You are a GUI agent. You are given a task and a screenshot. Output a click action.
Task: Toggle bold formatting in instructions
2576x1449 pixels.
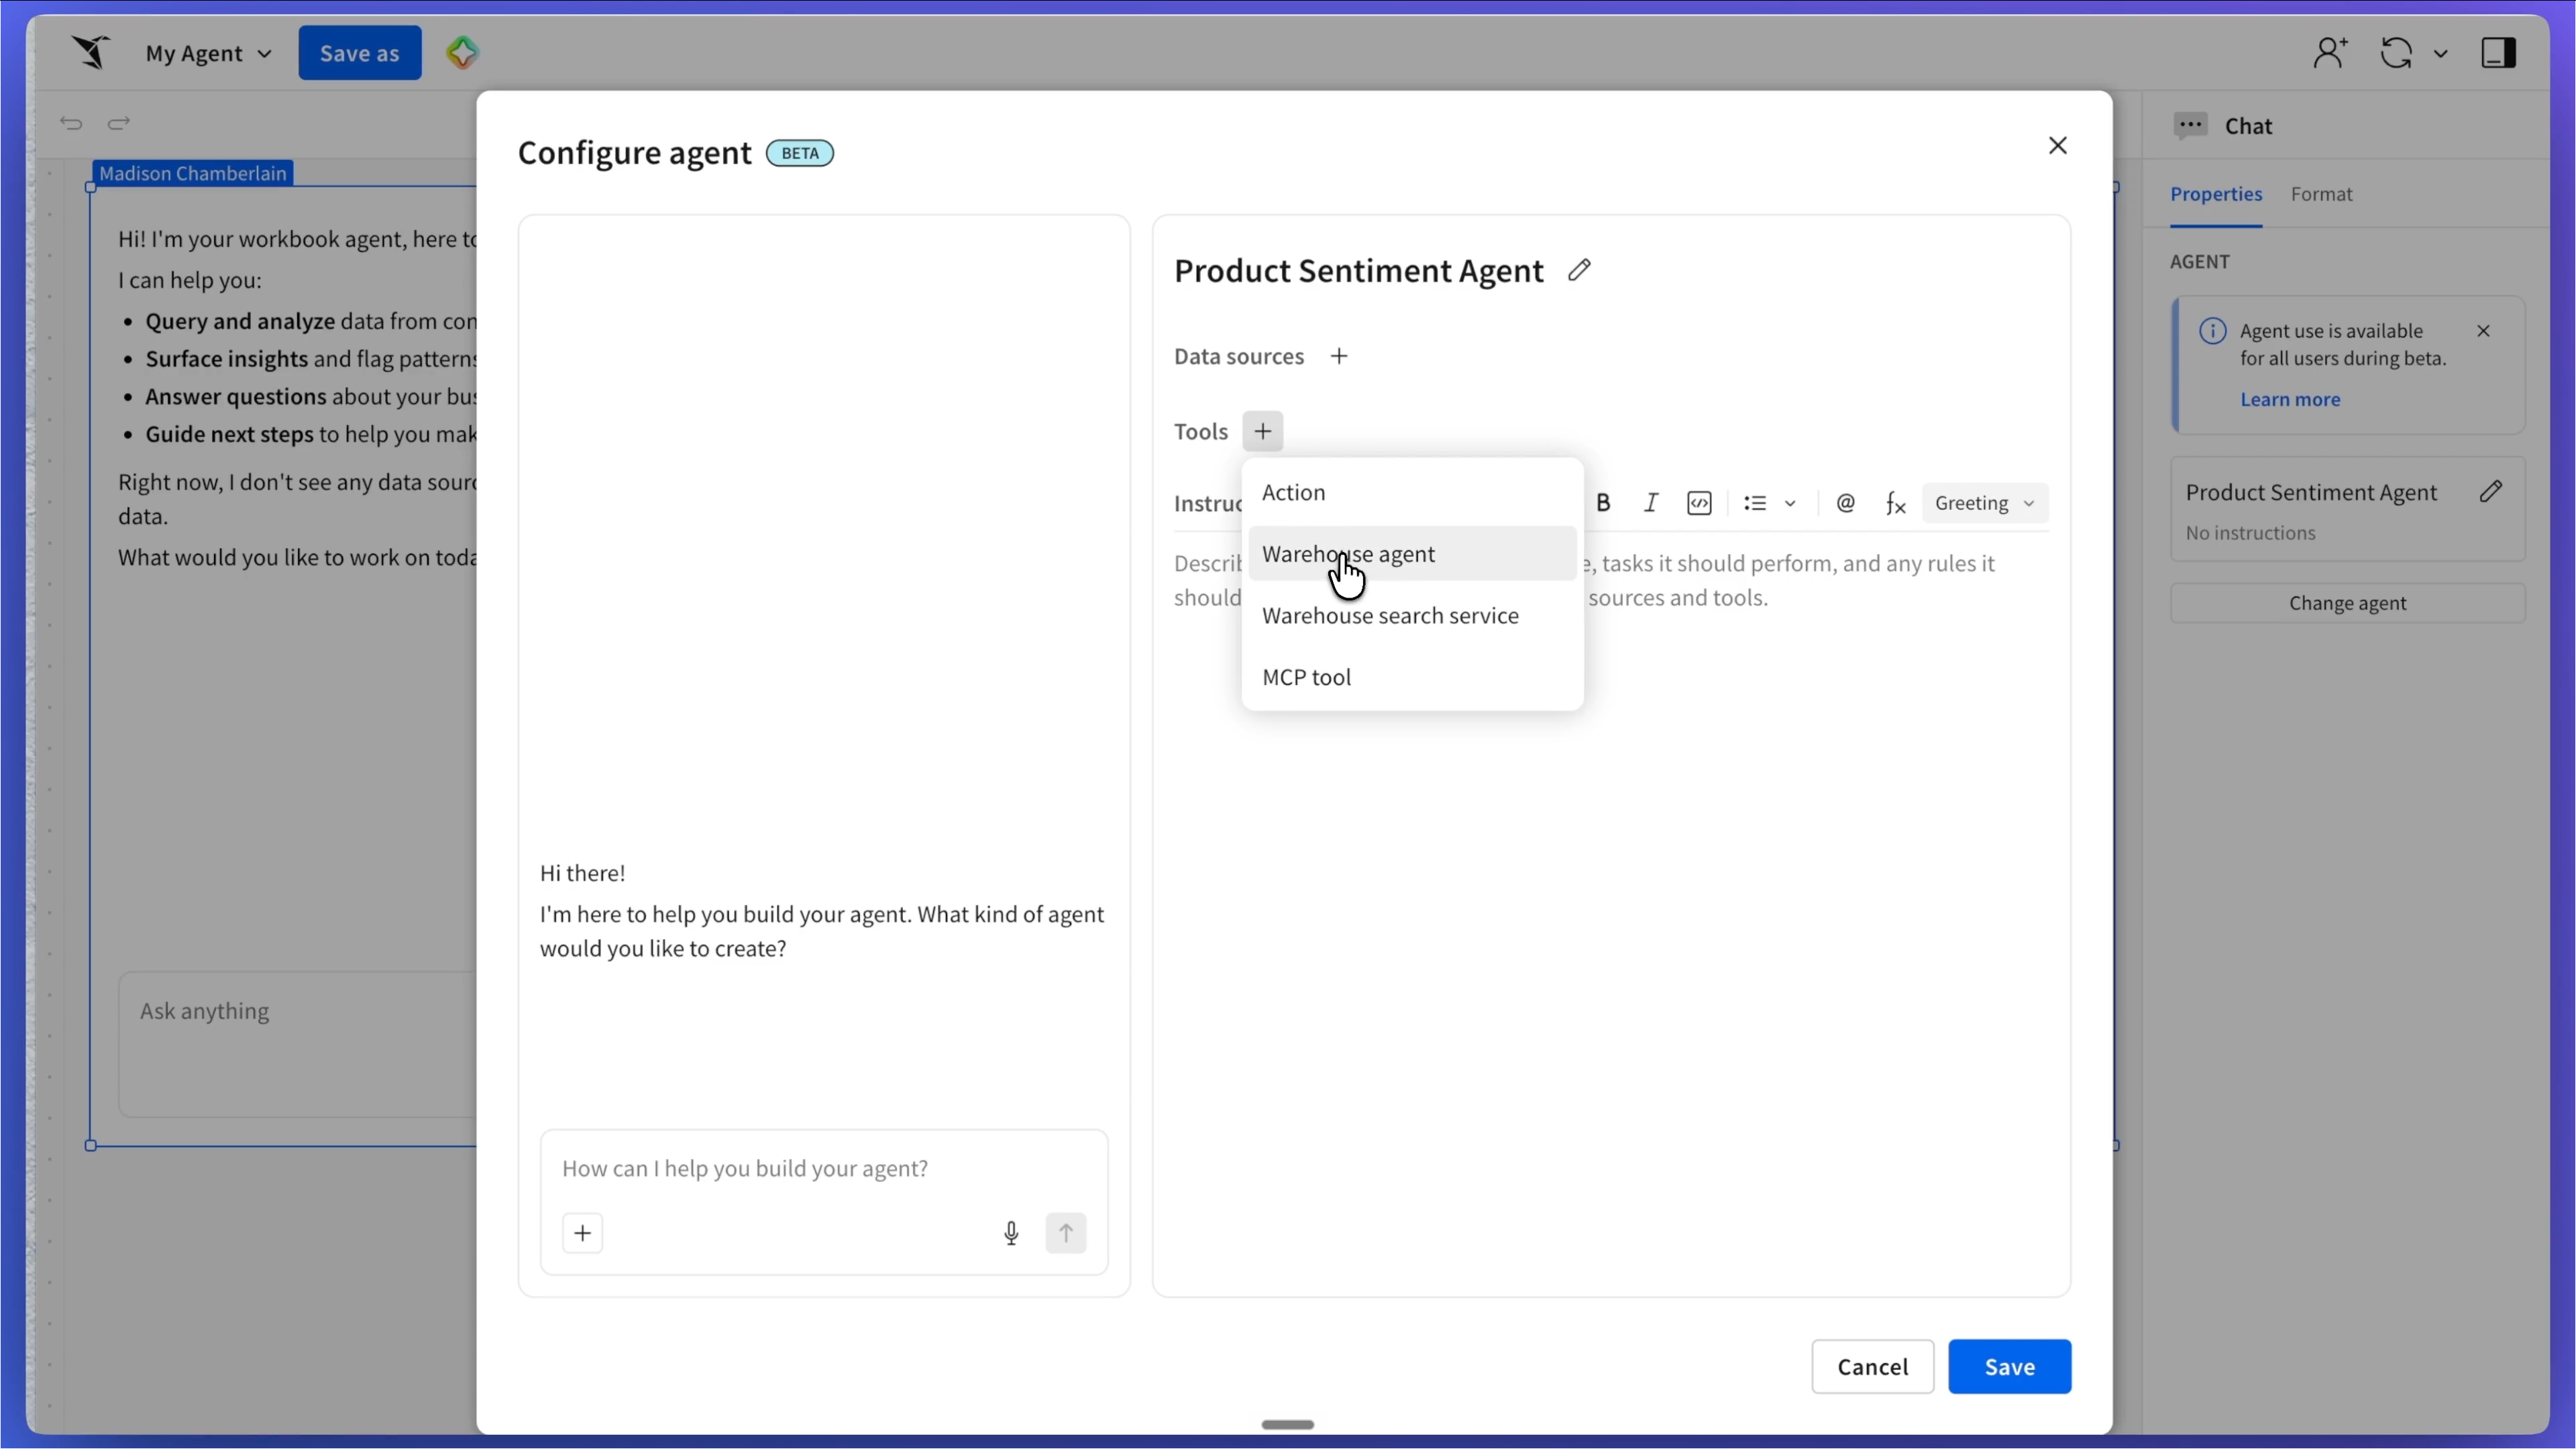pyautogui.click(x=1603, y=503)
